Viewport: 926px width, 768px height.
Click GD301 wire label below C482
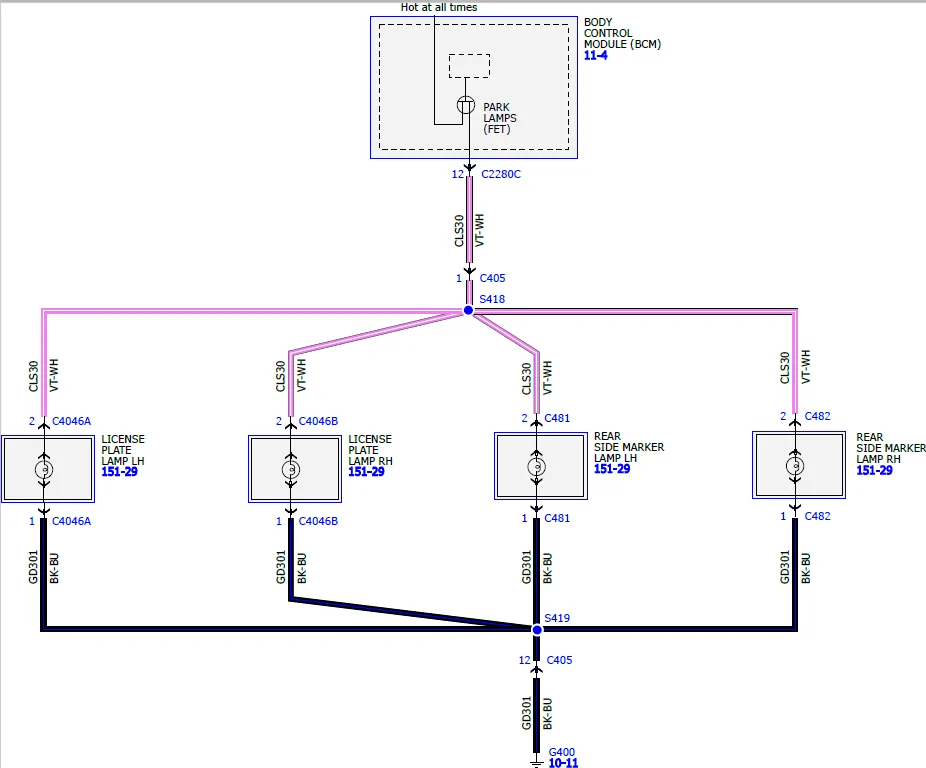[784, 567]
